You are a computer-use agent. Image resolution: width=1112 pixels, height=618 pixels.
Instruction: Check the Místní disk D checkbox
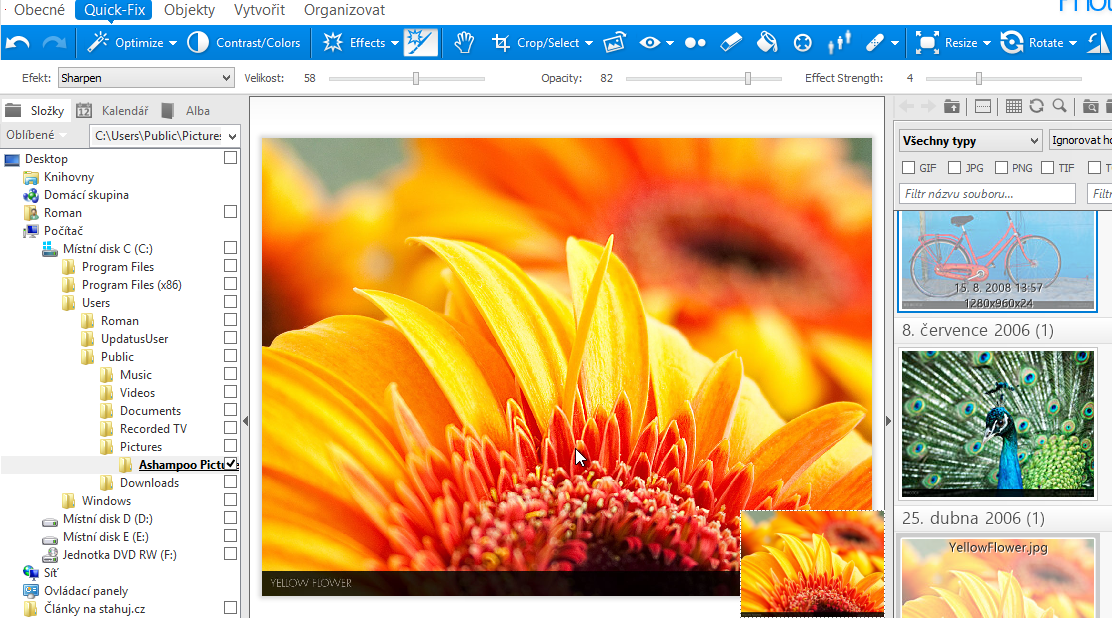230,518
